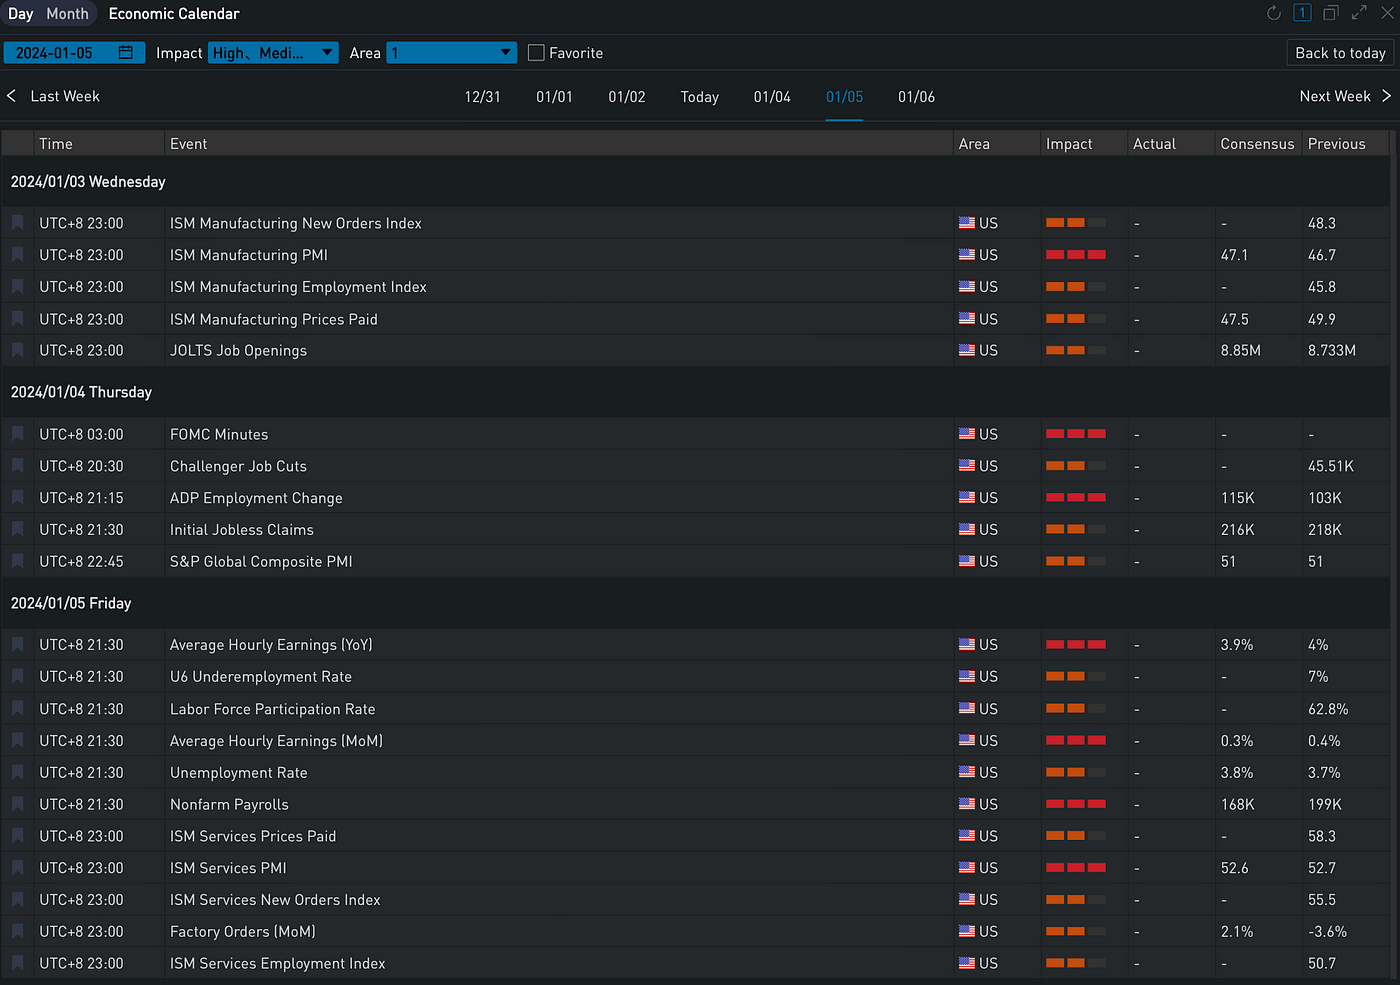
Task: Click the Consensus column header
Action: click(x=1257, y=144)
